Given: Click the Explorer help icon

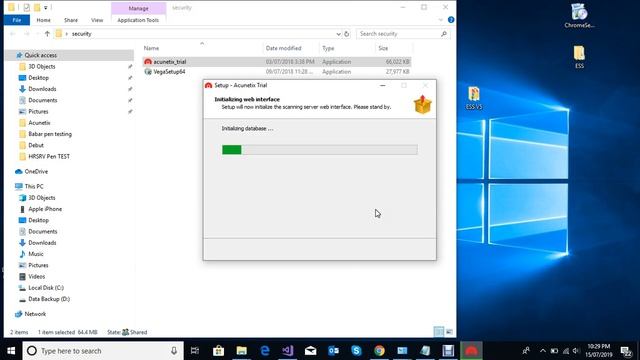Looking at the screenshot, I should click(451, 20).
